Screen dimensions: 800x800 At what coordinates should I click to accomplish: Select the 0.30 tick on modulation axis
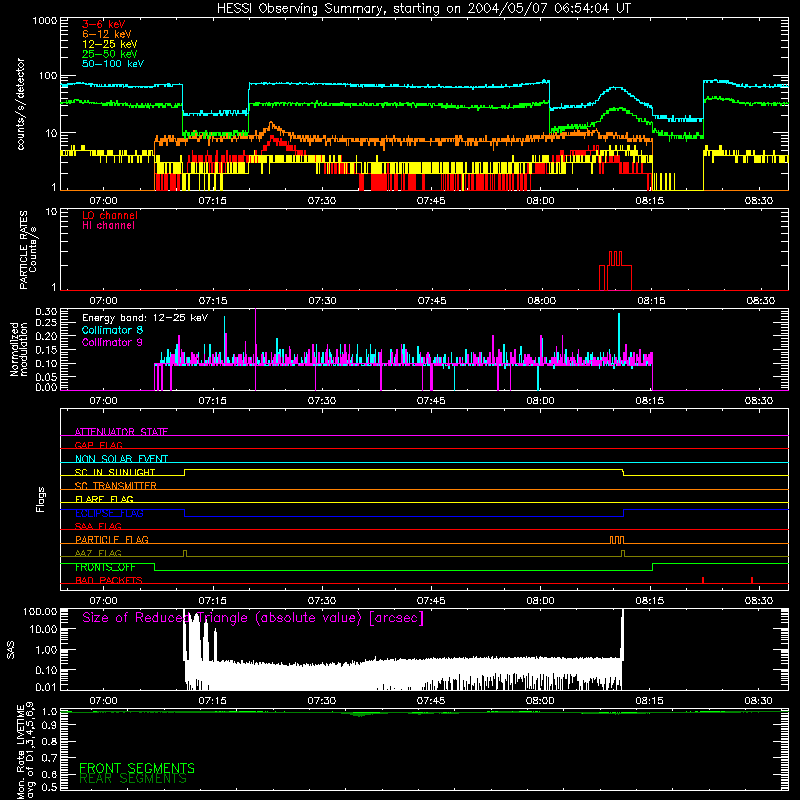click(x=46, y=311)
